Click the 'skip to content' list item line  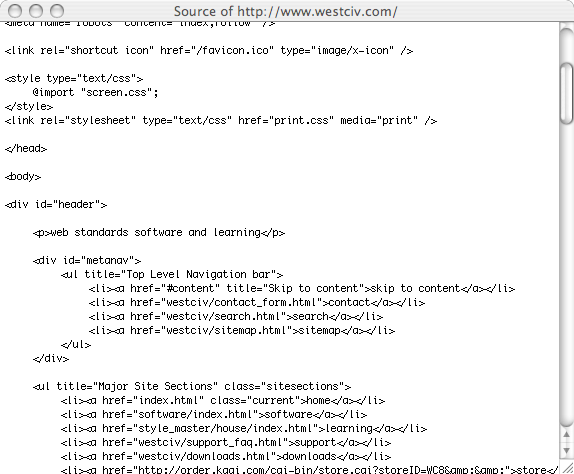pos(302,288)
